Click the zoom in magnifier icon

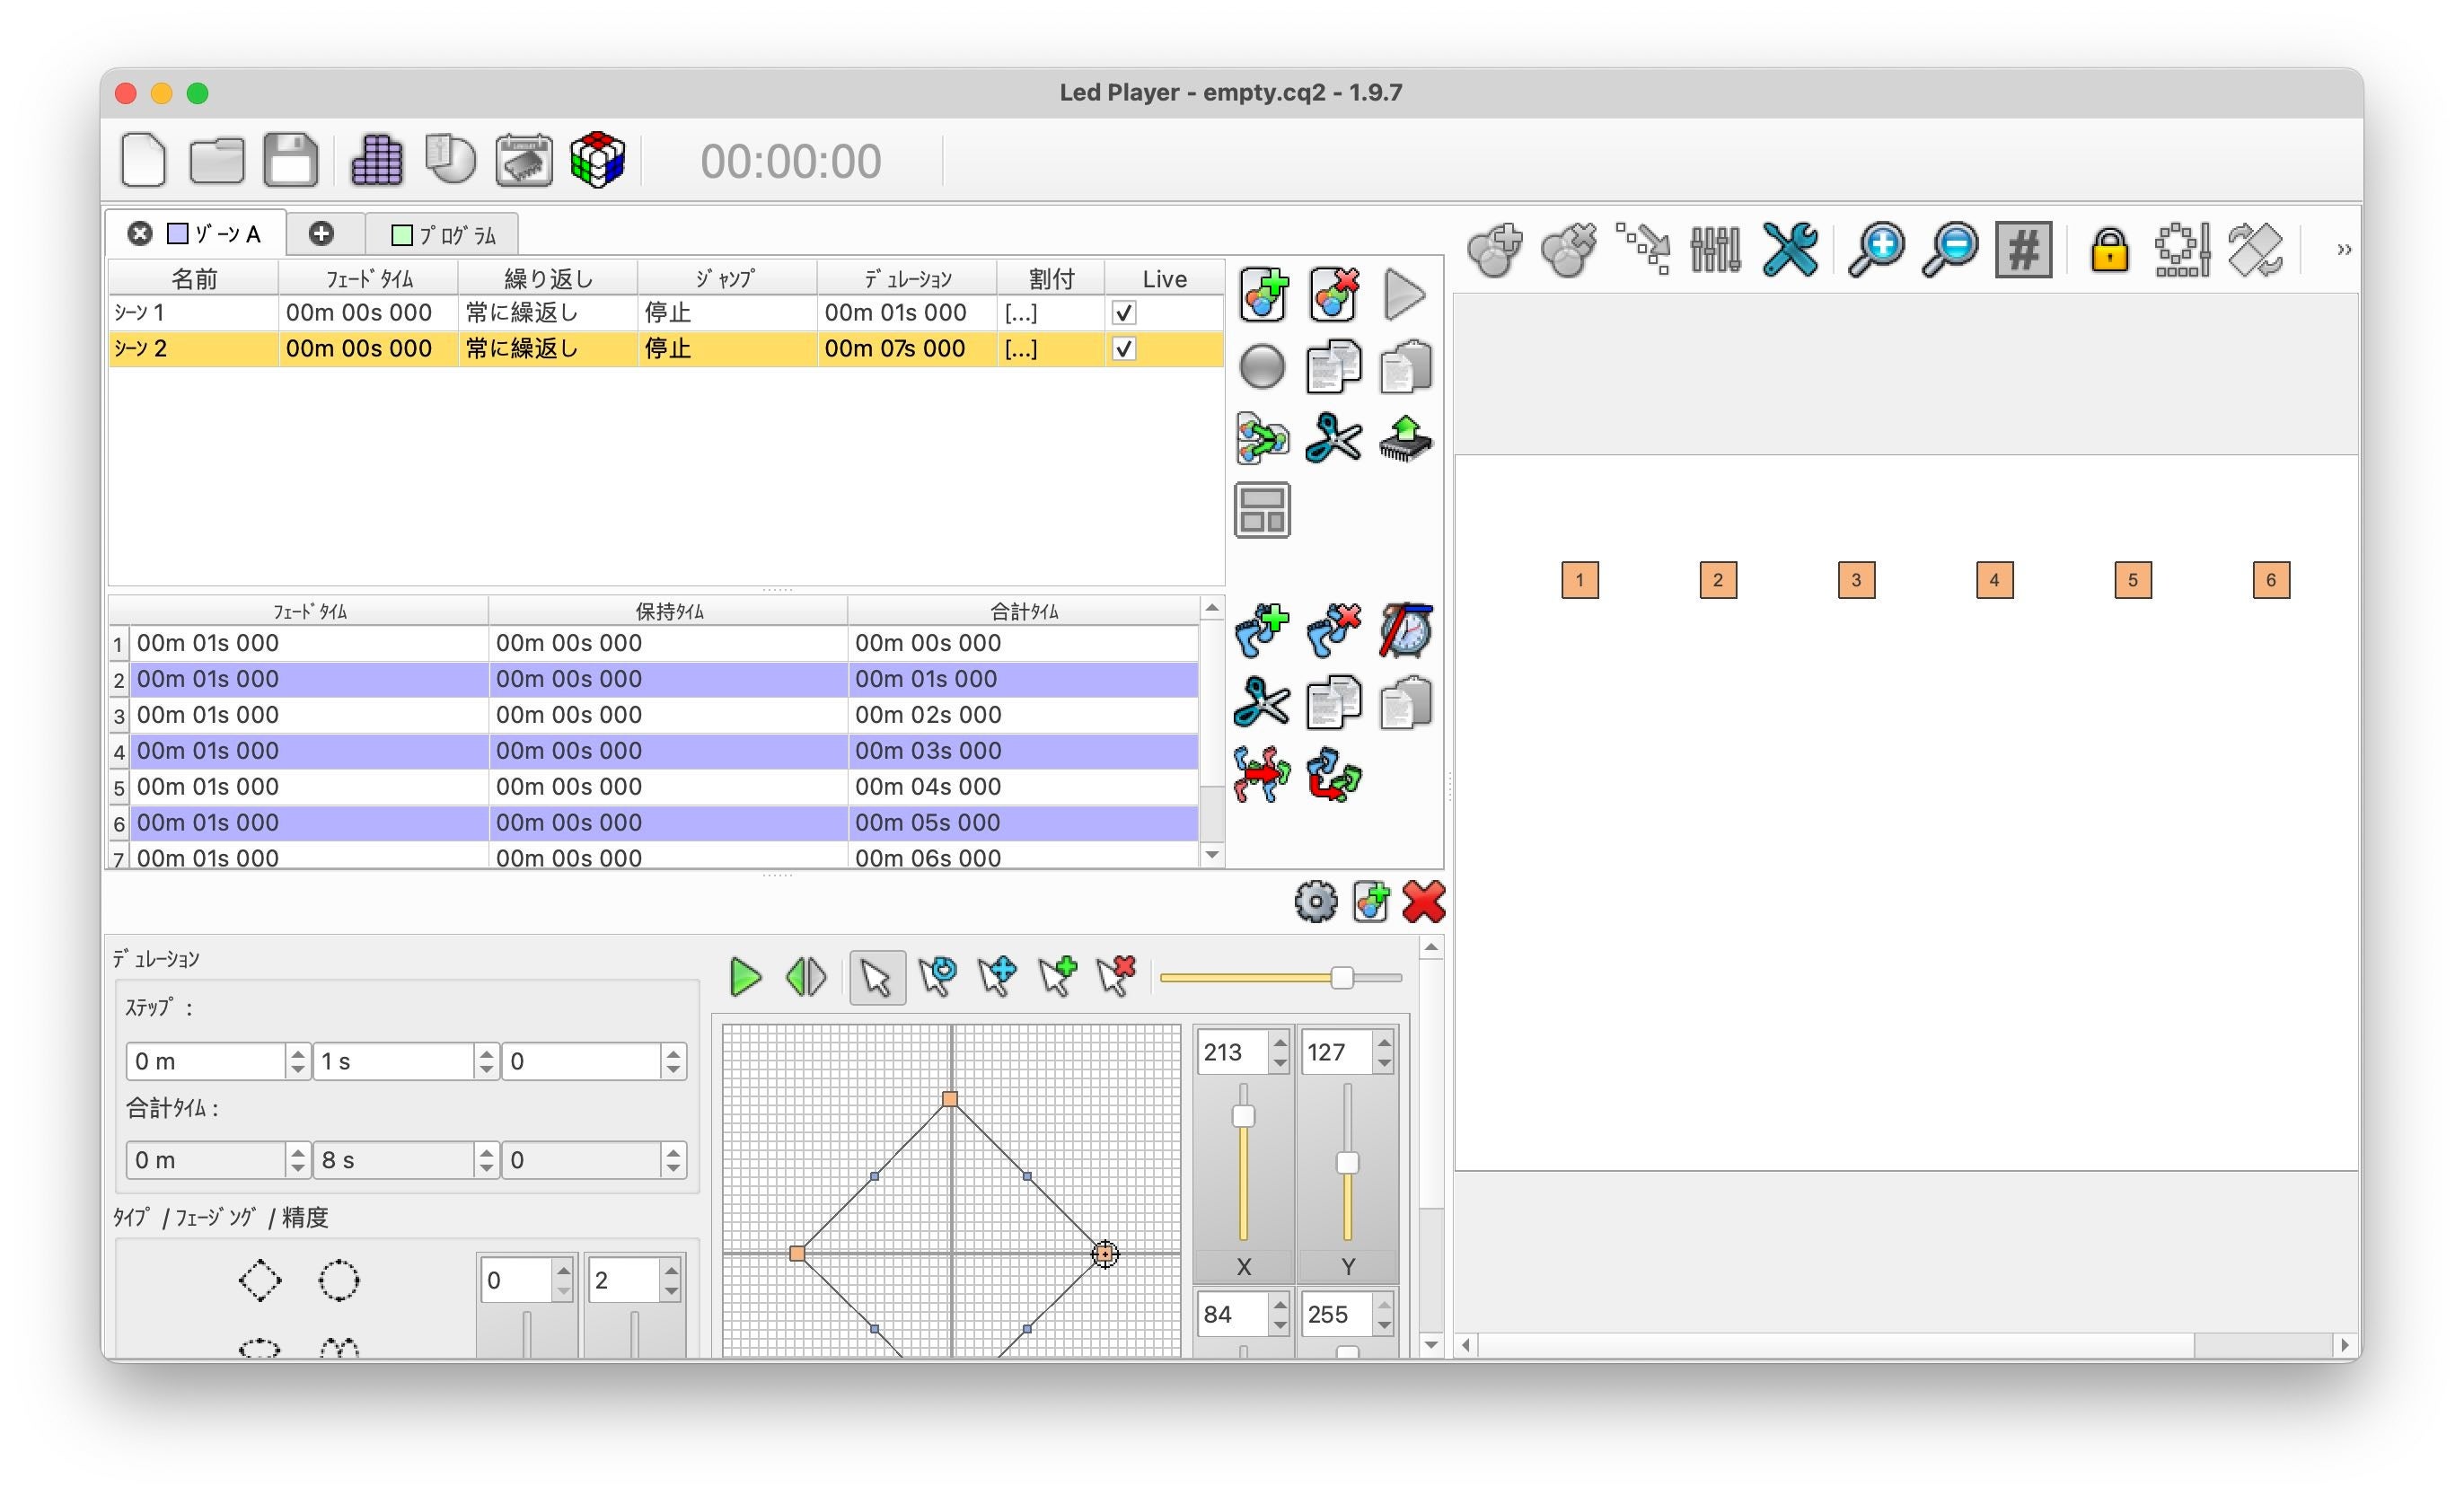click(1875, 249)
